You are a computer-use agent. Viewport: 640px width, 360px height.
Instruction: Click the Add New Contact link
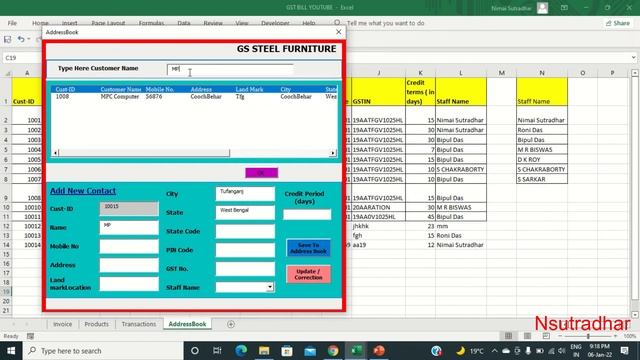point(83,191)
